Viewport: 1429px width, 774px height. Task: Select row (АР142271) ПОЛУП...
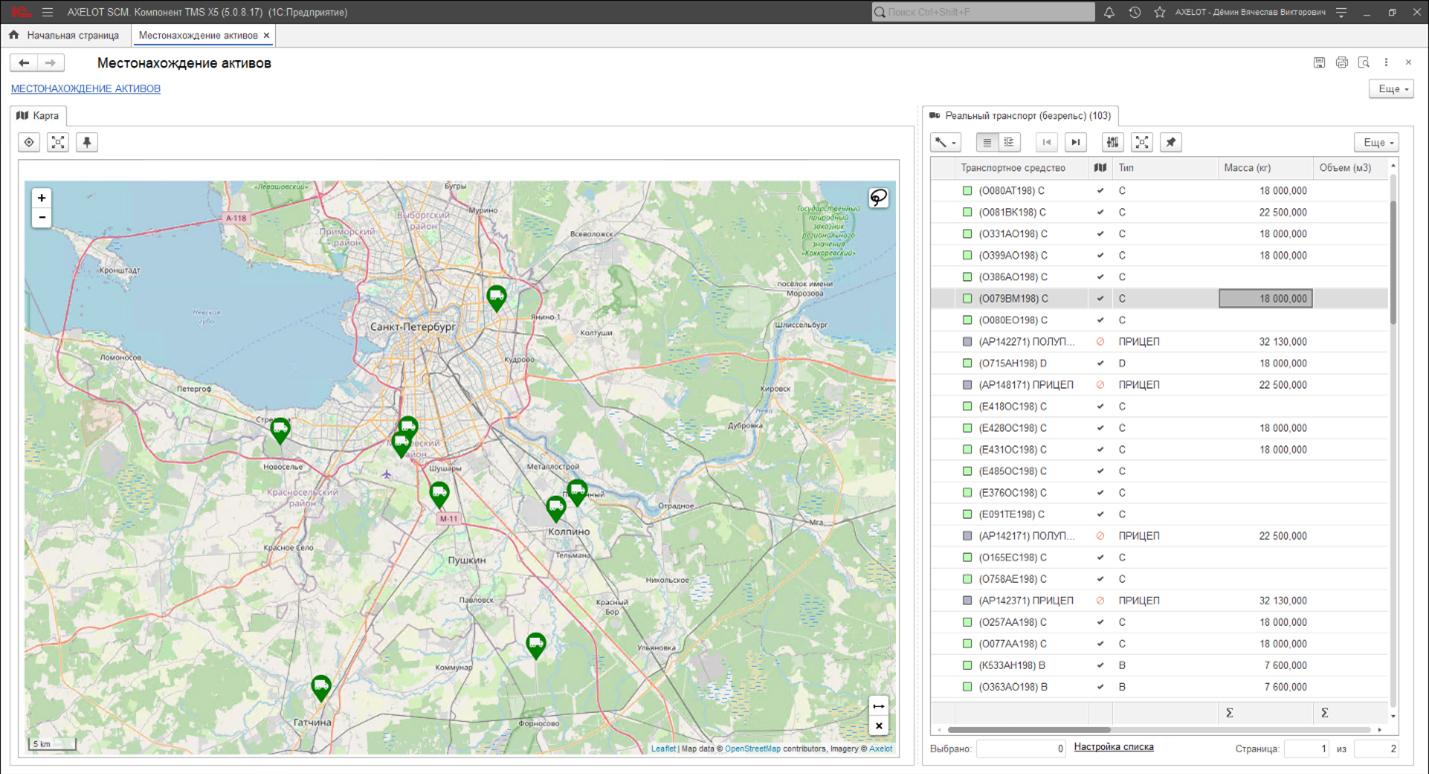tap(1160, 341)
